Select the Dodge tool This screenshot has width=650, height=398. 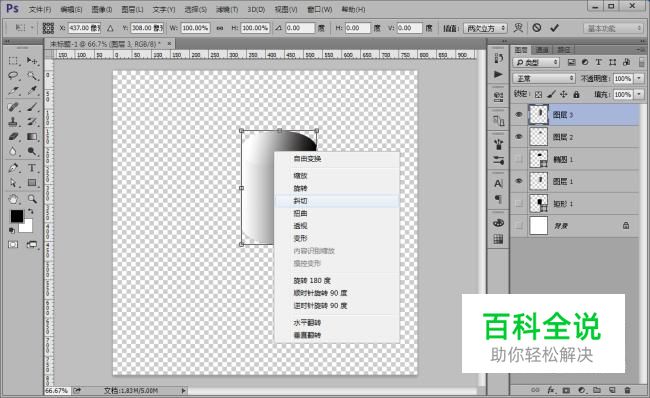point(32,151)
